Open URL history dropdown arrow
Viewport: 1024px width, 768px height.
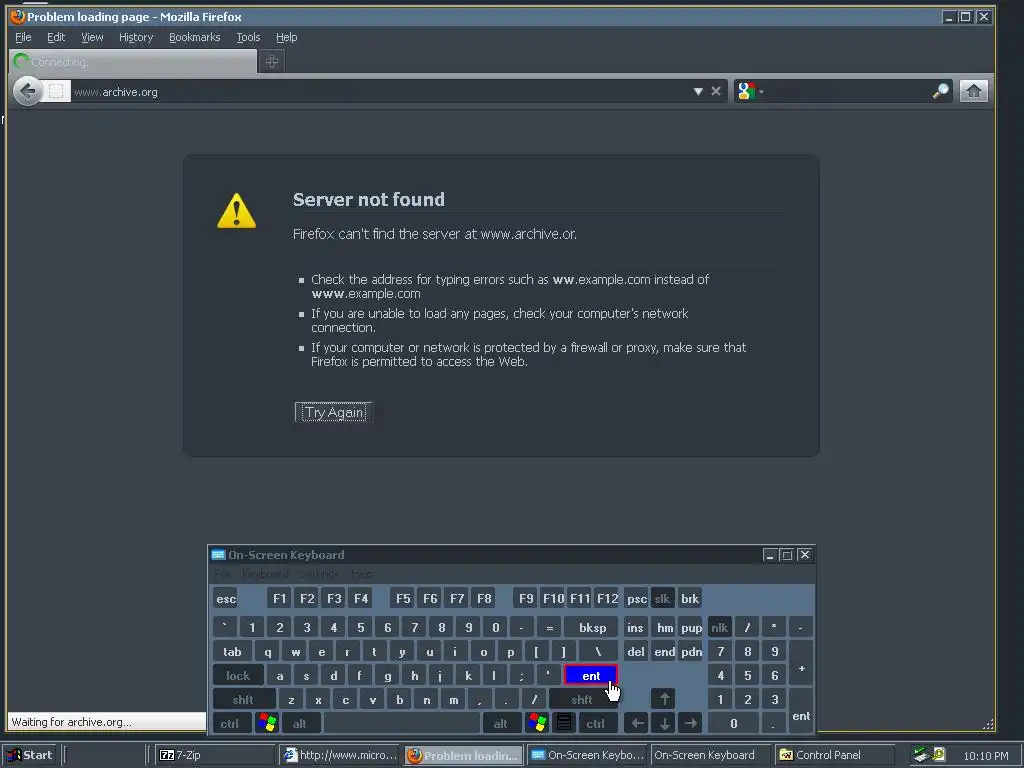coord(698,91)
